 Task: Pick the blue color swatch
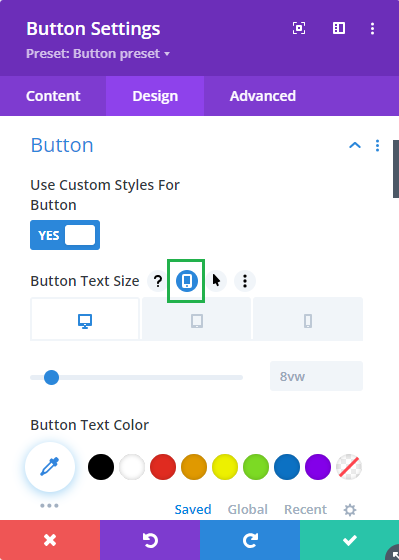pos(287,467)
